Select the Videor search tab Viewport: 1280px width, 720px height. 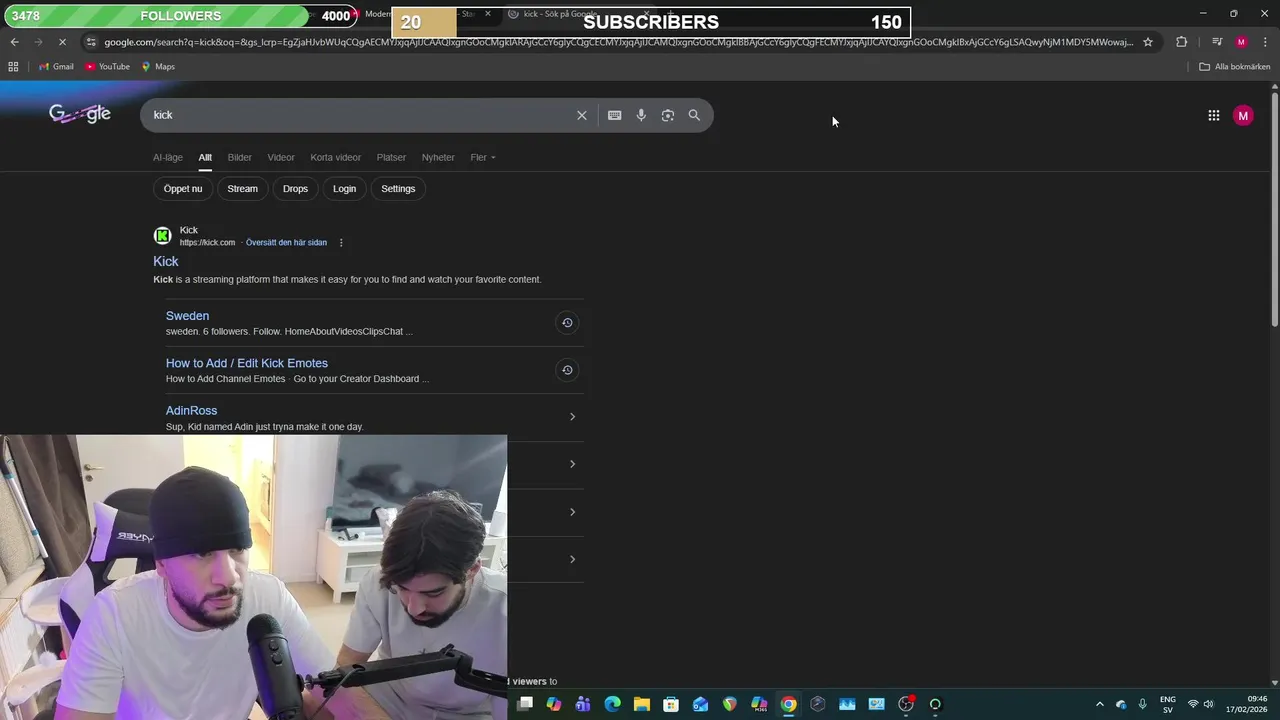(x=281, y=157)
